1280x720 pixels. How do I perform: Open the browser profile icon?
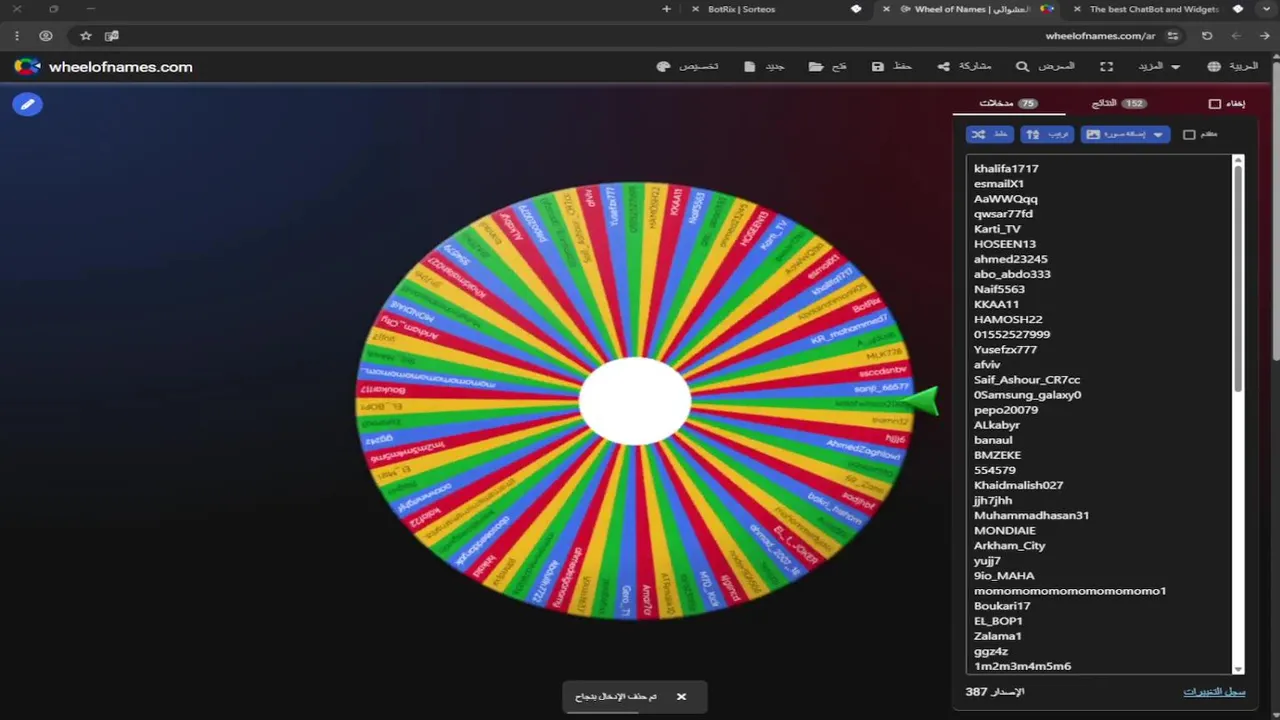(x=46, y=36)
